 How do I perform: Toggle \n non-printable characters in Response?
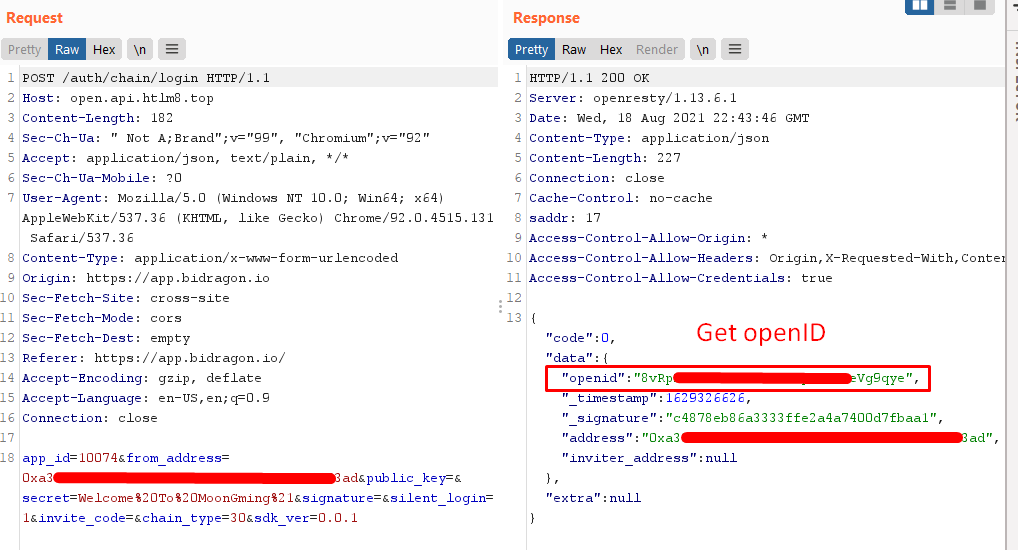(702, 49)
